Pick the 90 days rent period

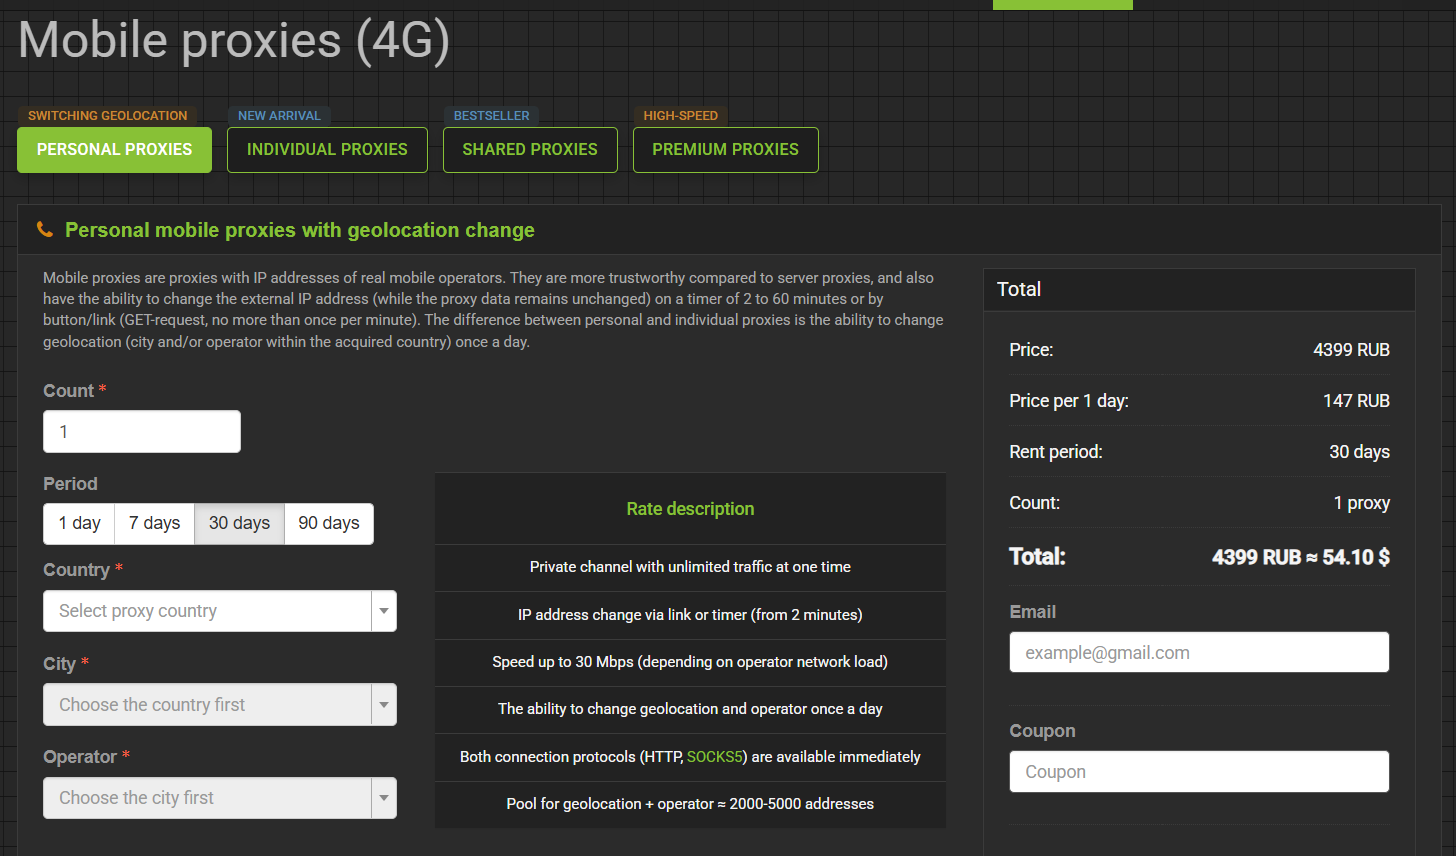coord(329,523)
